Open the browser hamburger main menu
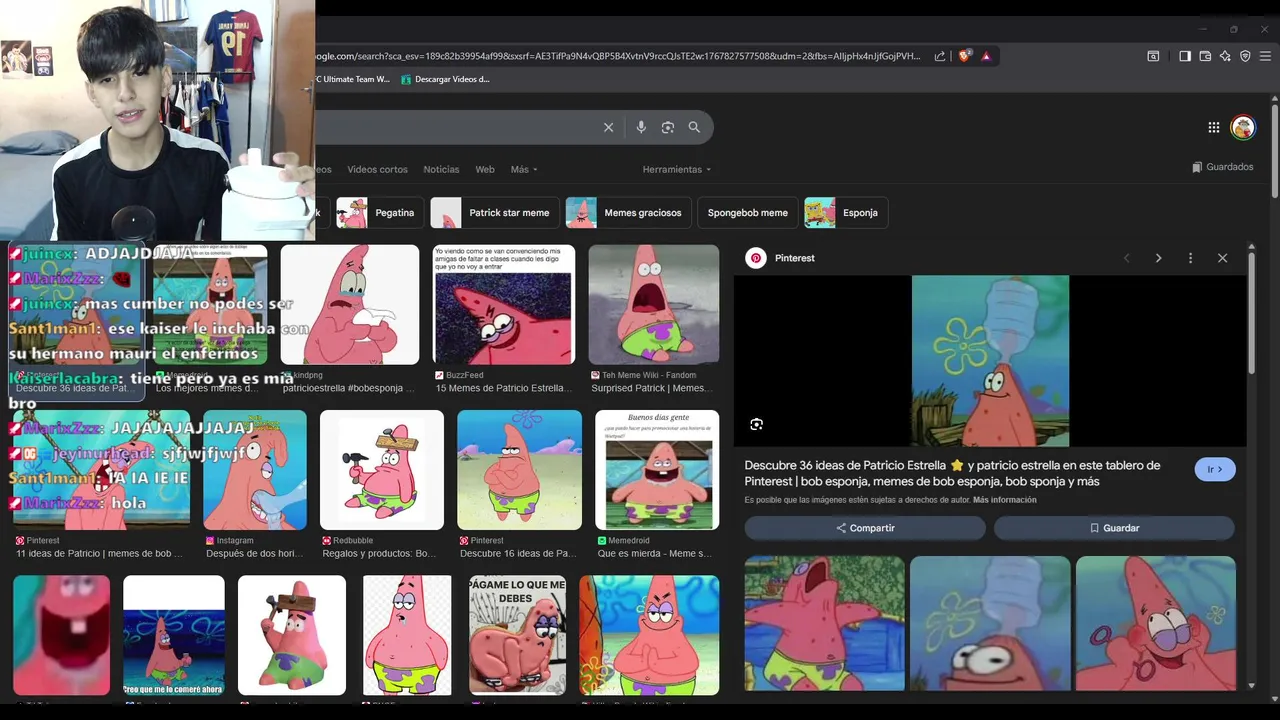 tap(1265, 56)
